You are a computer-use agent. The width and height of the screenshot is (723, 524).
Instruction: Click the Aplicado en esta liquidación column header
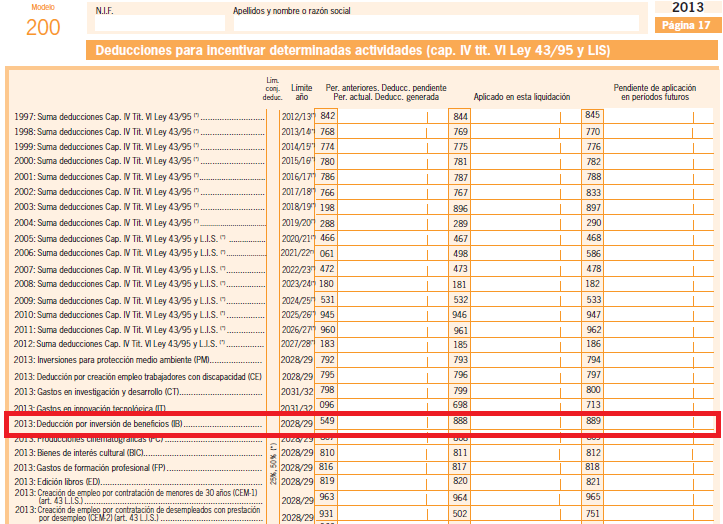tap(522, 97)
